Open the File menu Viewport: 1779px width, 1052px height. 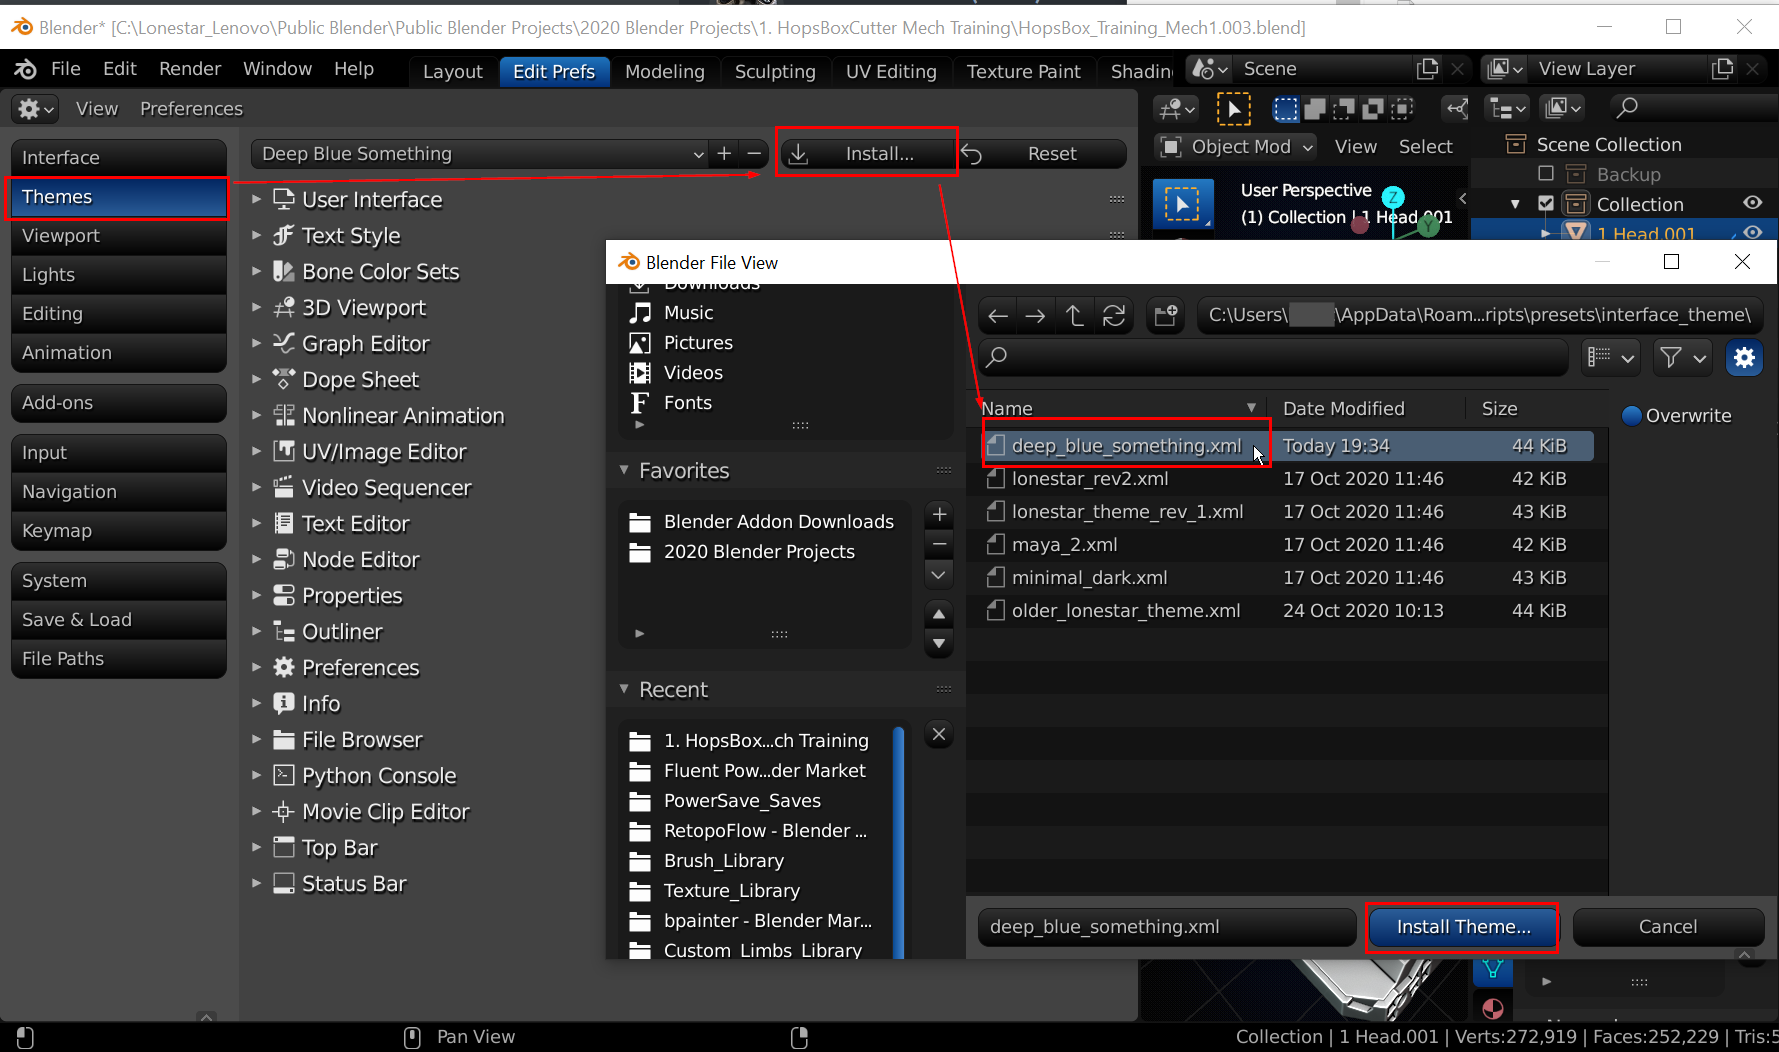(x=65, y=69)
